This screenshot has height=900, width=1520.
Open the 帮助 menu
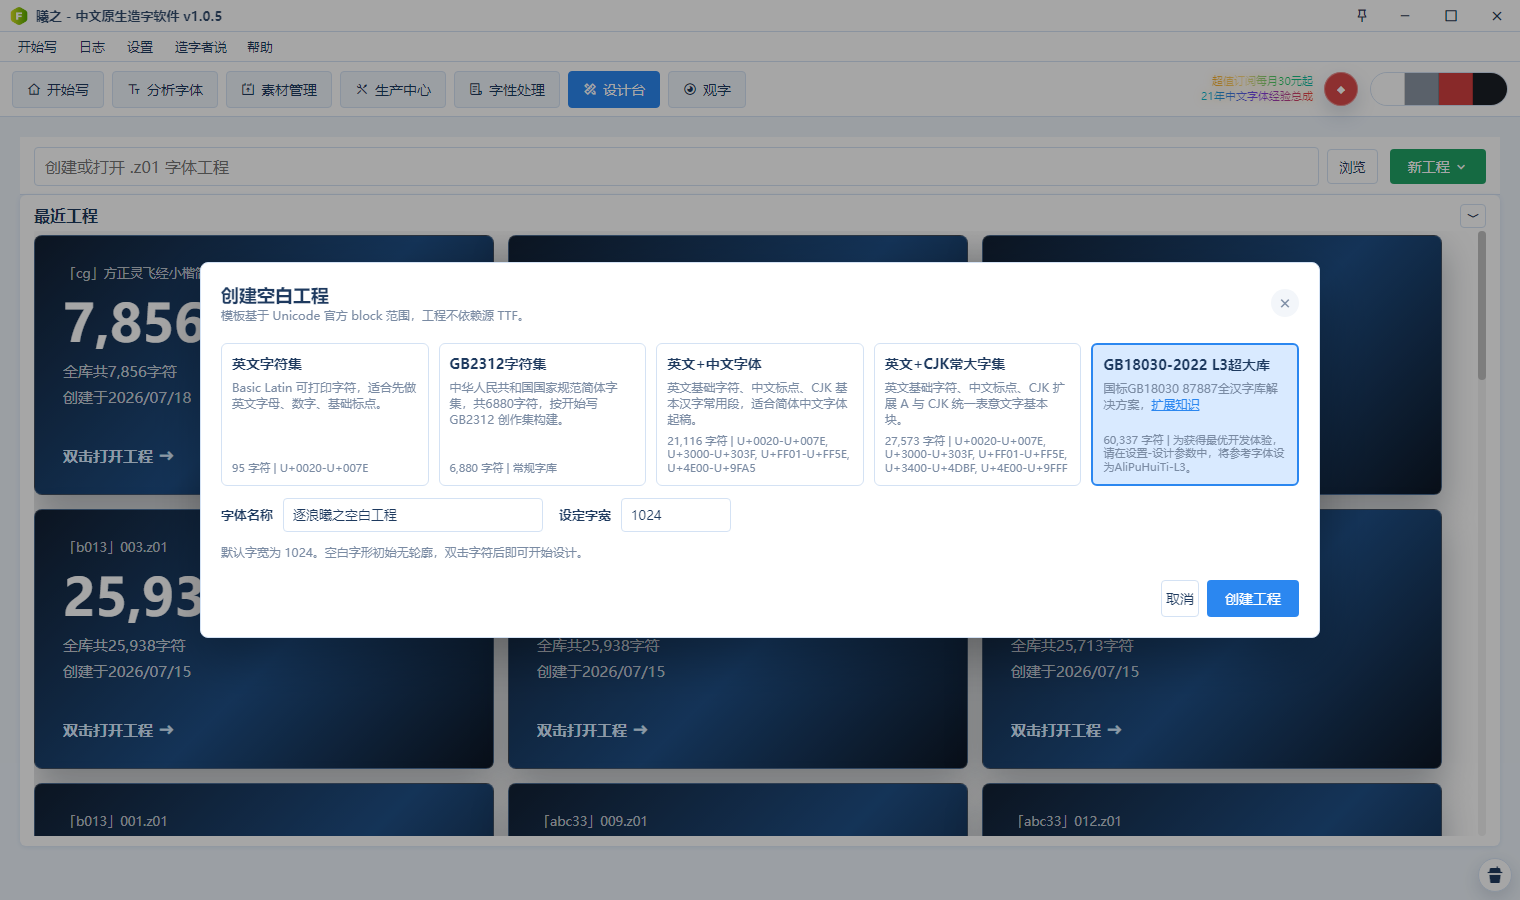click(x=260, y=47)
